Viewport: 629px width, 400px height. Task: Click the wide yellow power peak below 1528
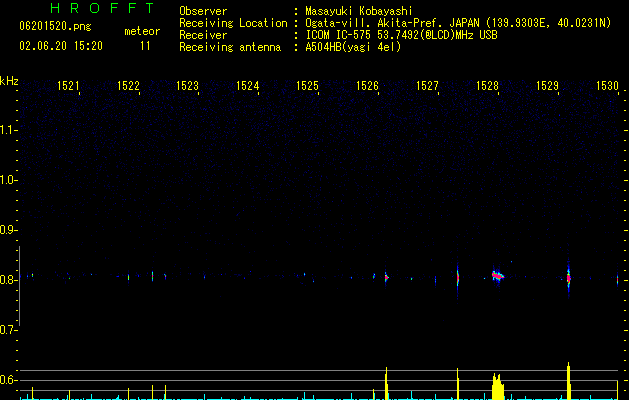498,386
